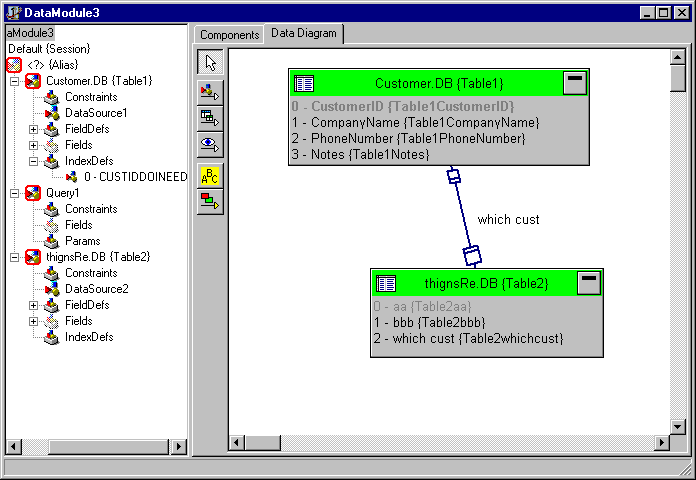Click the 'which cust' link label
This screenshot has width=696, height=480.
pos(508,219)
